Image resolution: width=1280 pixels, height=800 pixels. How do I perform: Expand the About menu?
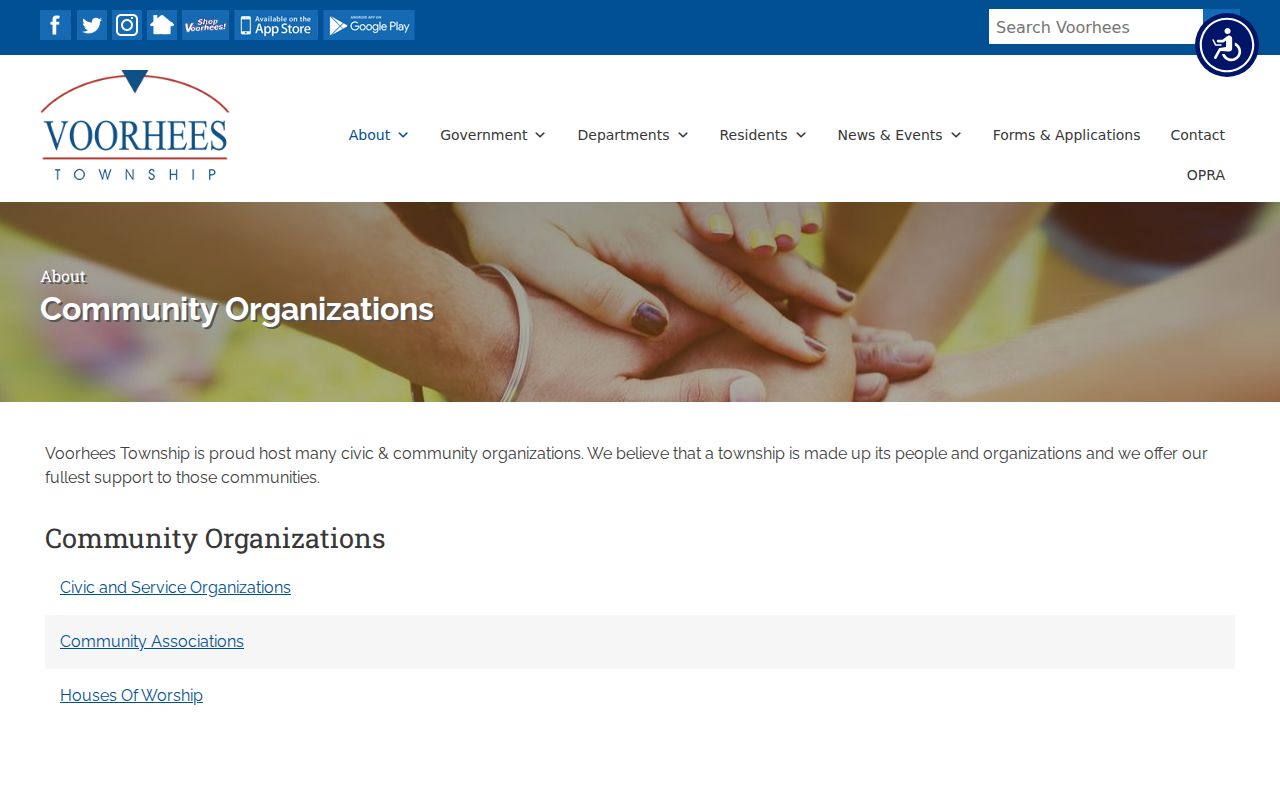point(378,135)
